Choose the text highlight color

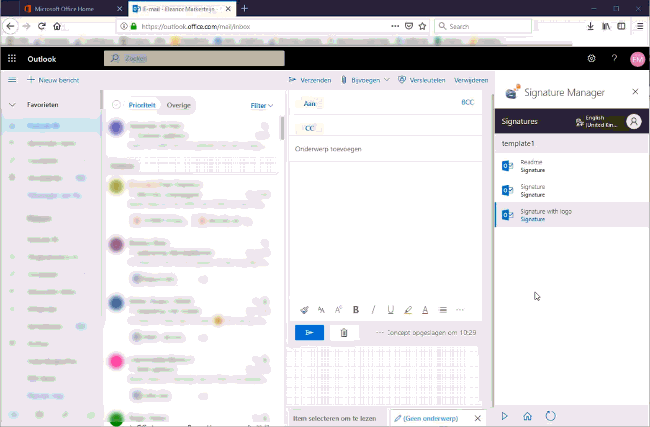click(408, 310)
